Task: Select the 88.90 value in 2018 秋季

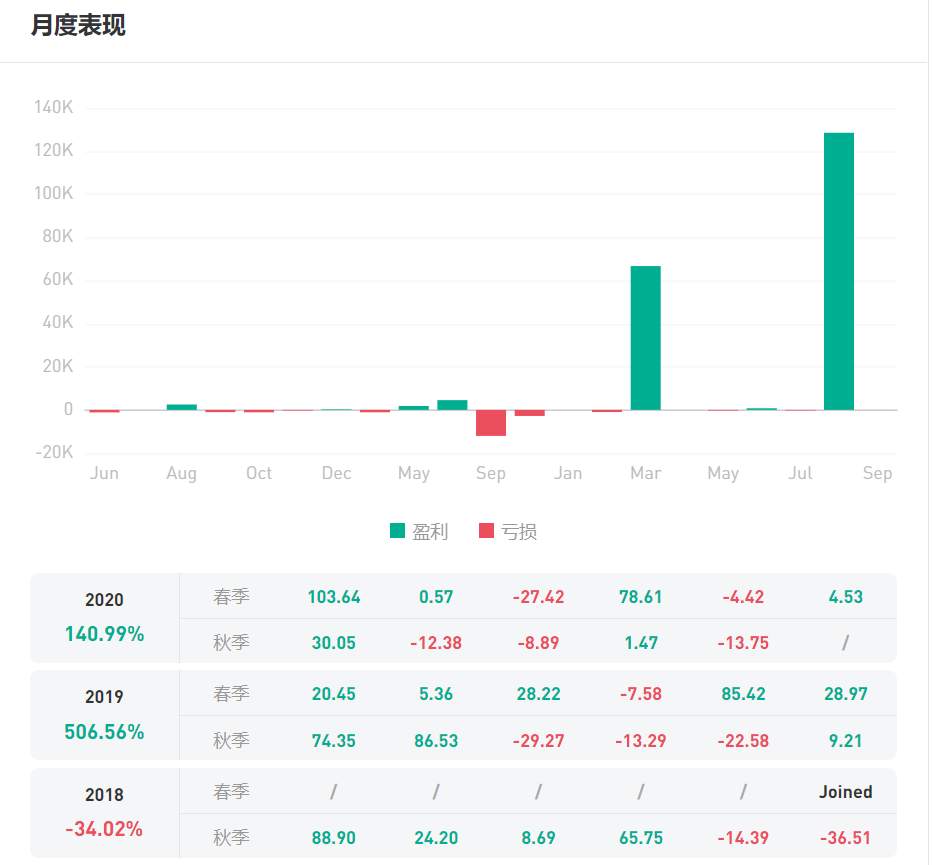Action: (334, 838)
